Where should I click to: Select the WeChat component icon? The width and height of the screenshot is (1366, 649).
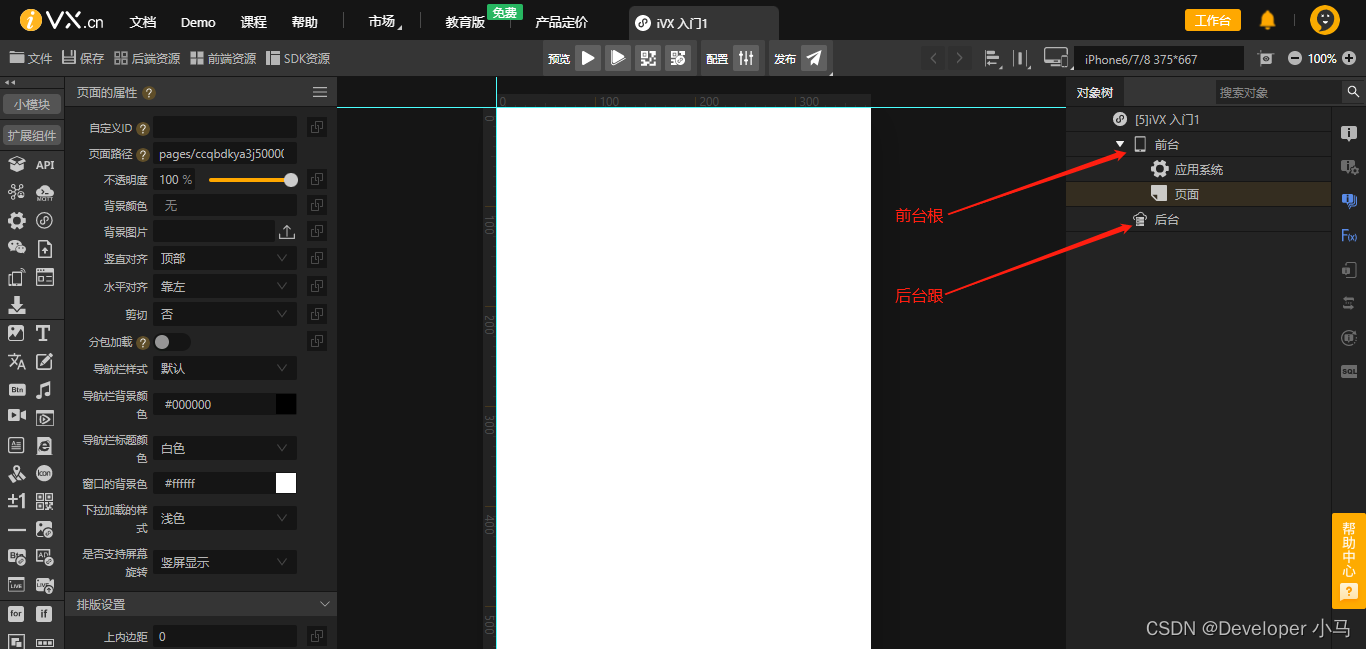[16, 247]
